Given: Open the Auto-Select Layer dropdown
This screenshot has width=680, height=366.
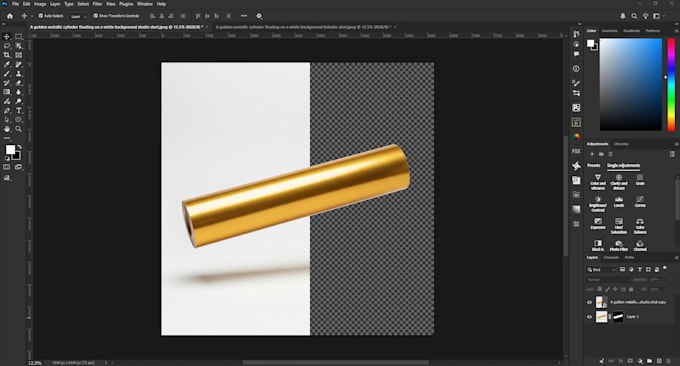Looking at the screenshot, I should [x=78, y=16].
